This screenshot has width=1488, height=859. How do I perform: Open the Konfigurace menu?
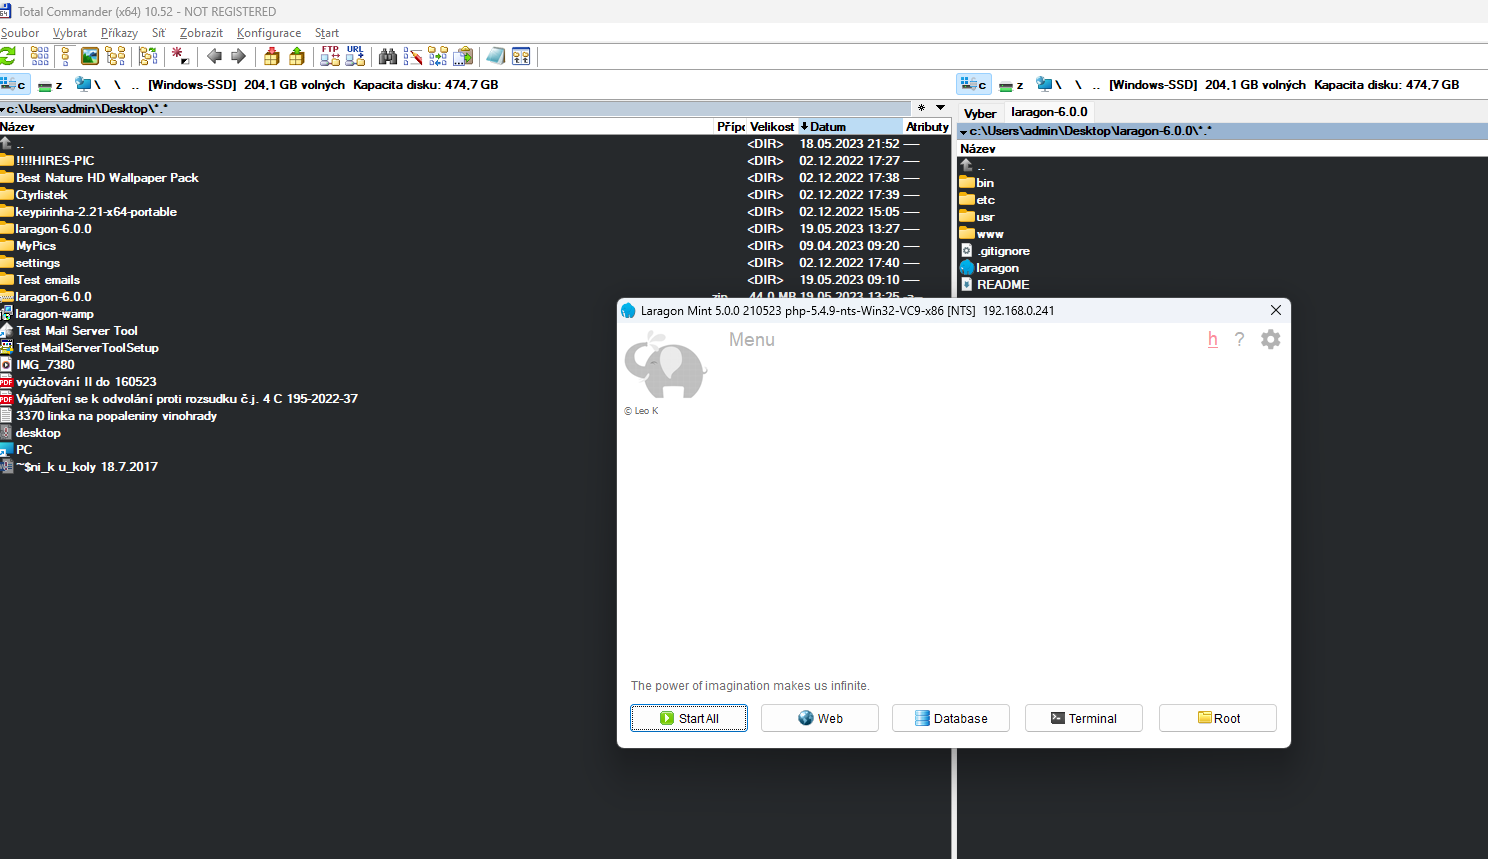(x=269, y=33)
